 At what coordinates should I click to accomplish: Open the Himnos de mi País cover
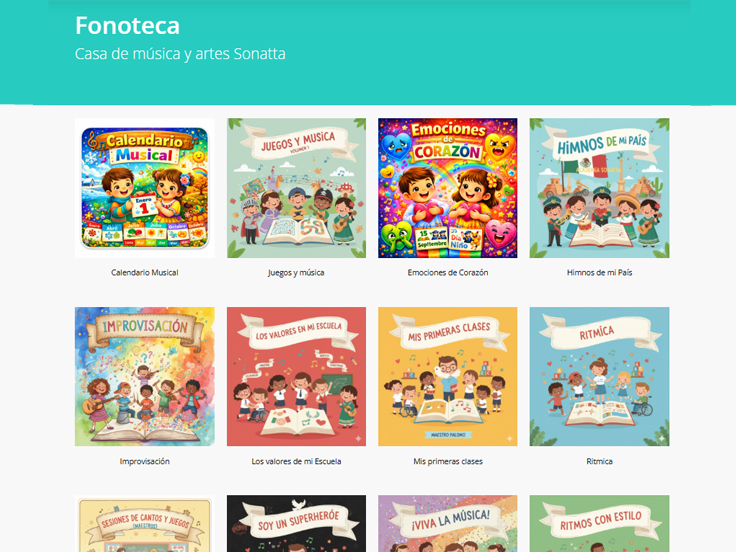pyautogui.click(x=599, y=188)
